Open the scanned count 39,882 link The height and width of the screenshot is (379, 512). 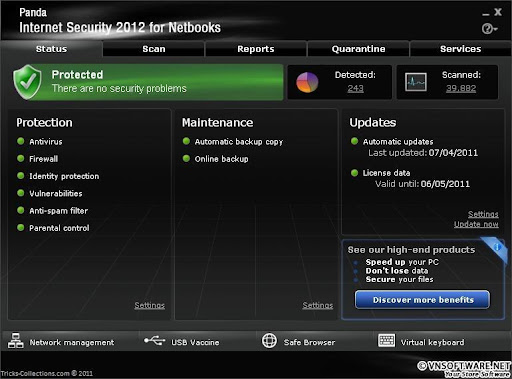pyautogui.click(x=461, y=88)
